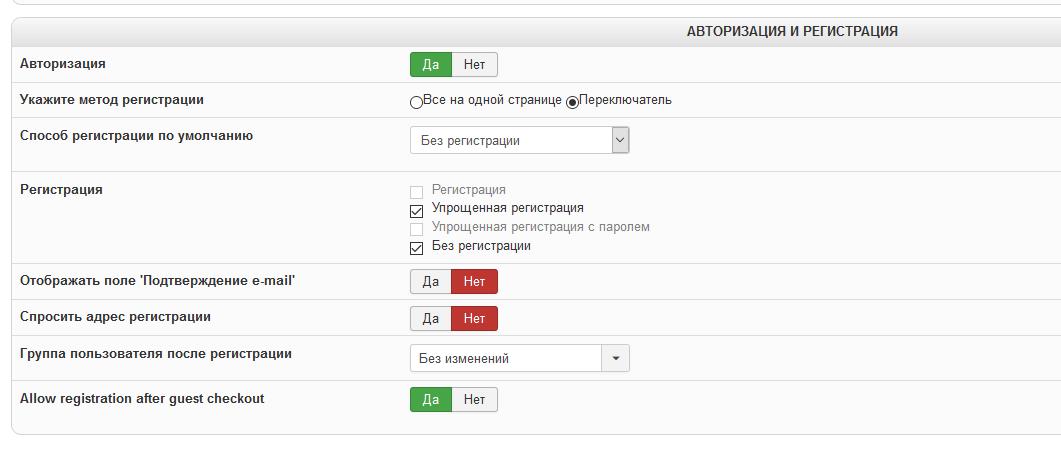
Task: Enable 'Allow registration after guest checkout' with Да
Action: coord(431,400)
